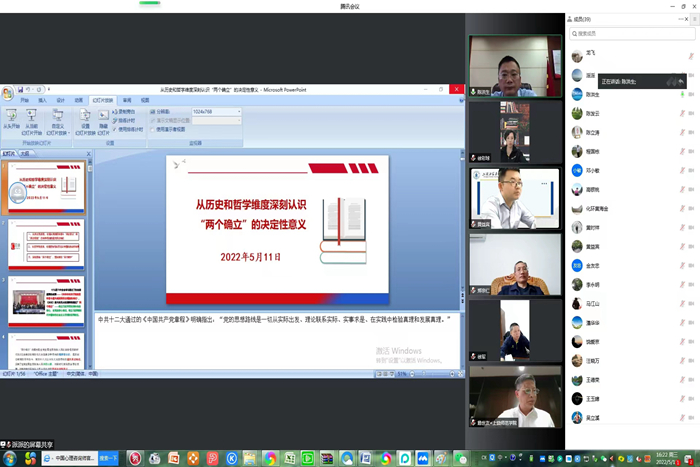The image size is (700, 467).
Task: Open the 开始 ribbon tab
Action: coord(24,100)
